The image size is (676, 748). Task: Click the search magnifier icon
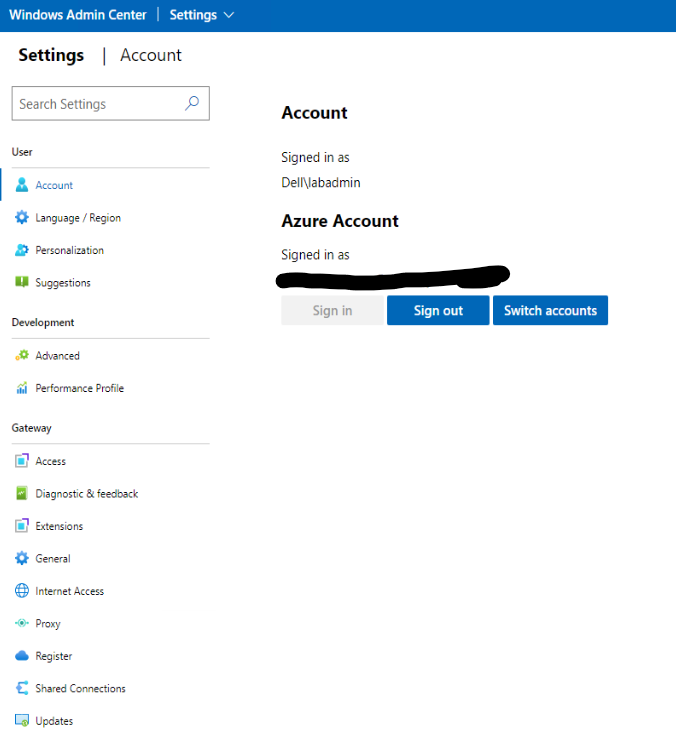coord(193,103)
